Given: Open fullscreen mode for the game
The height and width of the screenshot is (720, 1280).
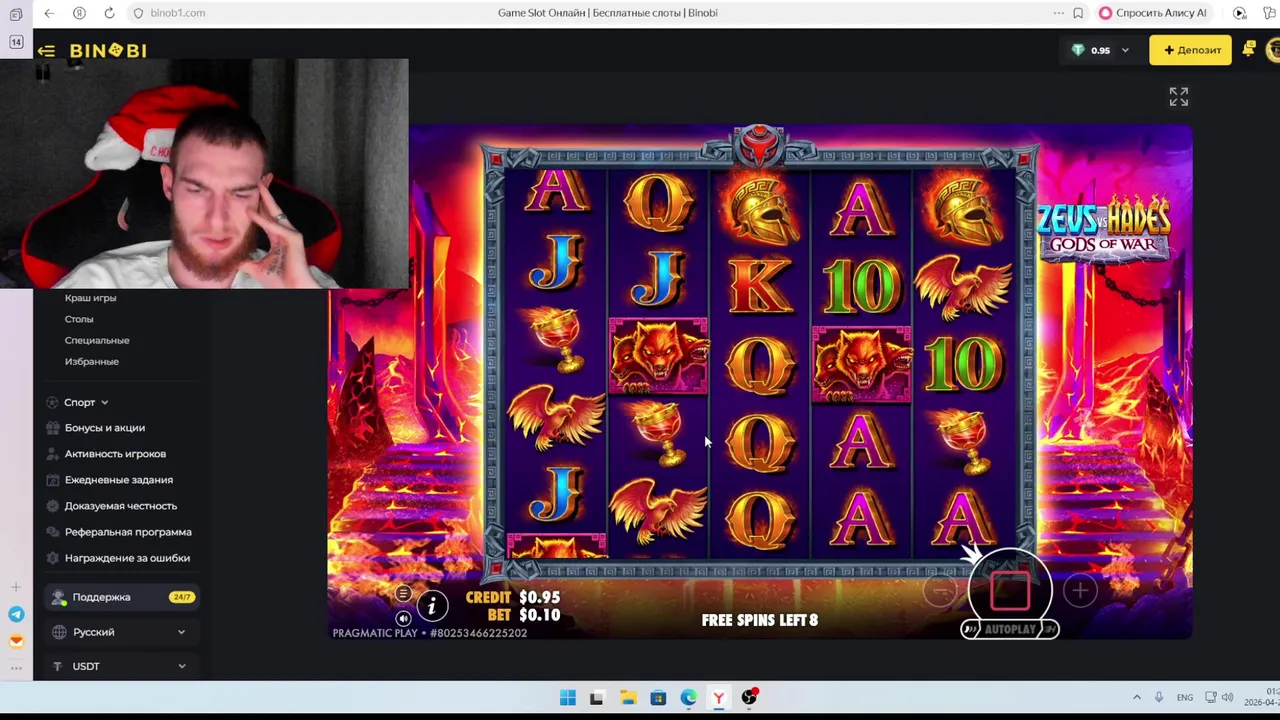Looking at the screenshot, I should (x=1179, y=96).
